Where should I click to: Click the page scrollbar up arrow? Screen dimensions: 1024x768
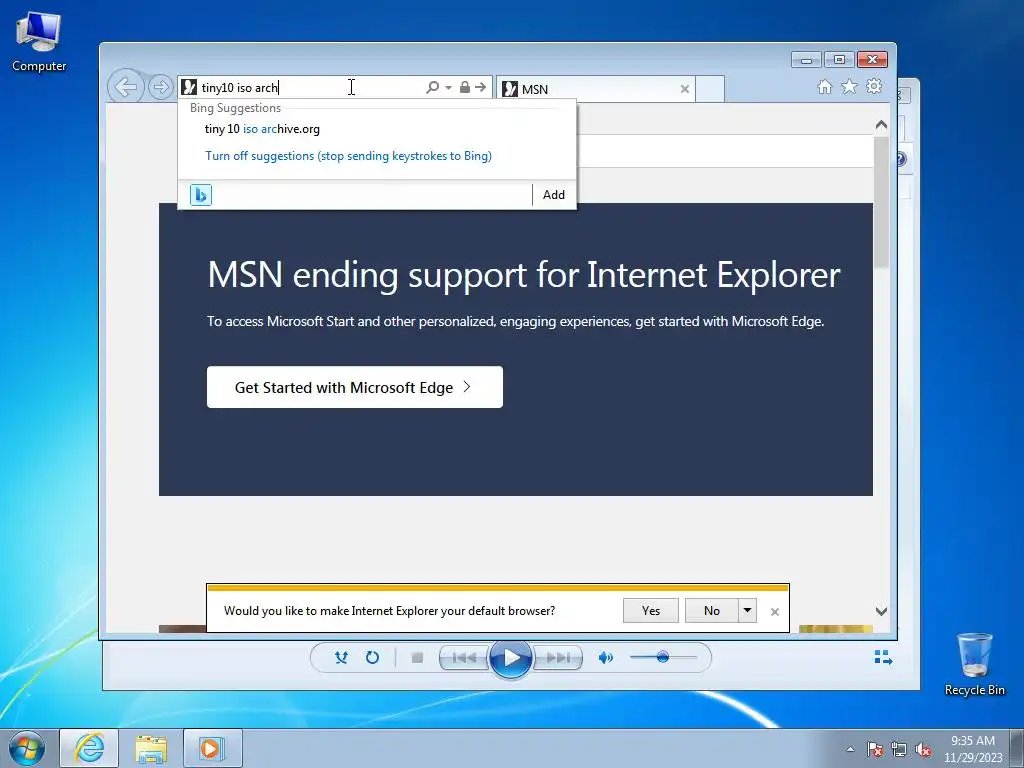[881, 125]
